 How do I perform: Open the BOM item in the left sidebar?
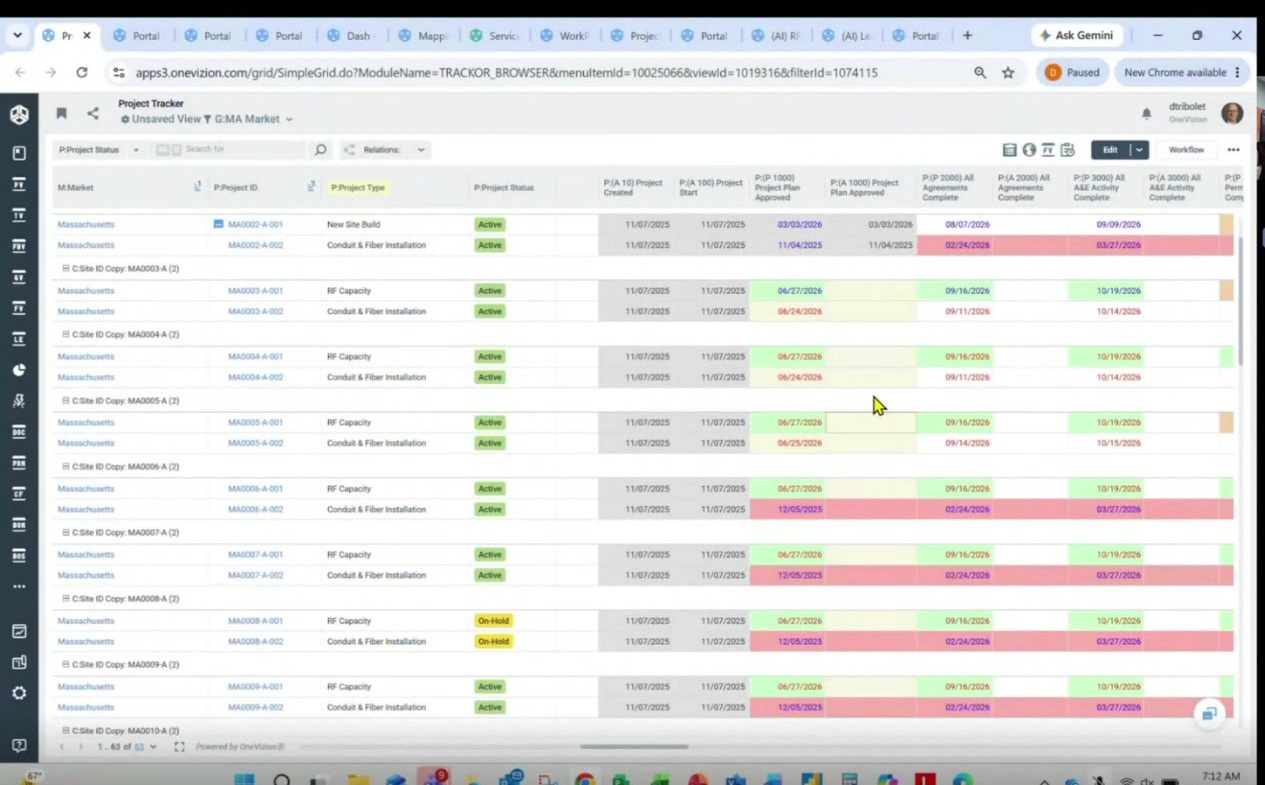[x=19, y=525]
